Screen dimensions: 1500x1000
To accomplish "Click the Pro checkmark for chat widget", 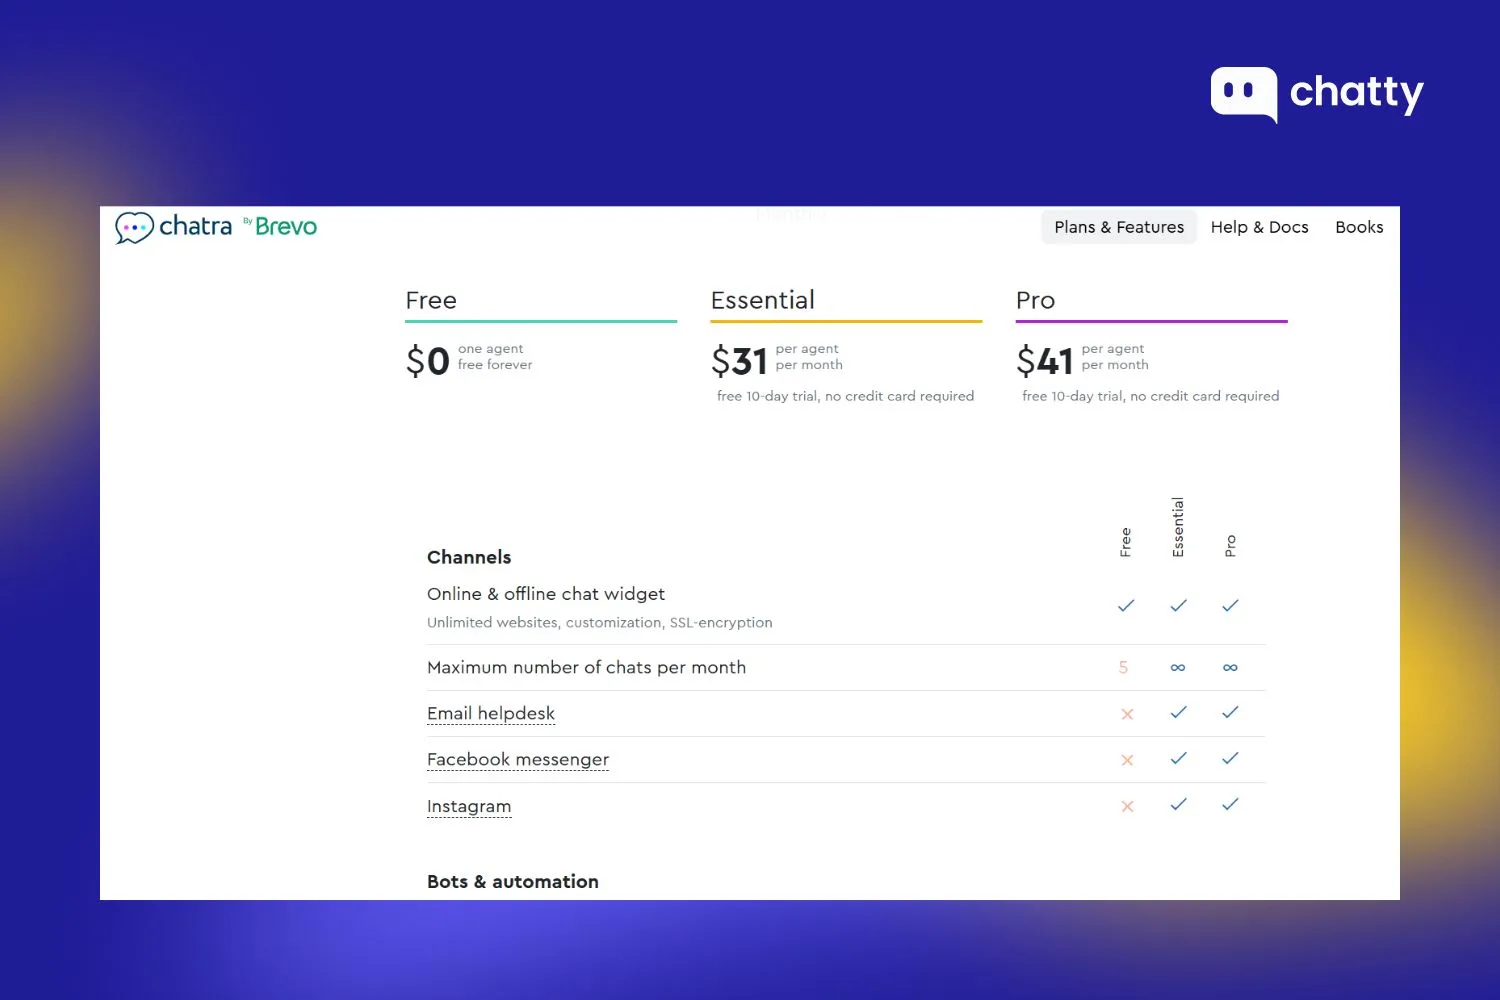I will click(1230, 605).
